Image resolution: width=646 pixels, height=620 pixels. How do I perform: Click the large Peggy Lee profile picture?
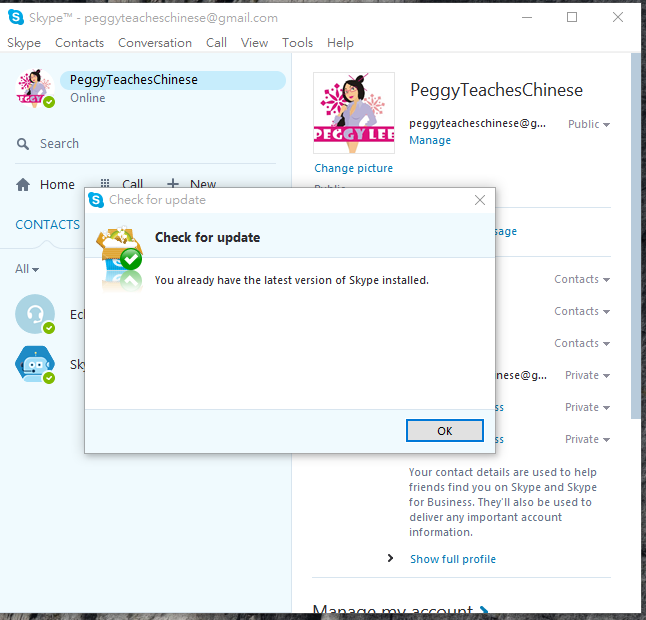[354, 113]
